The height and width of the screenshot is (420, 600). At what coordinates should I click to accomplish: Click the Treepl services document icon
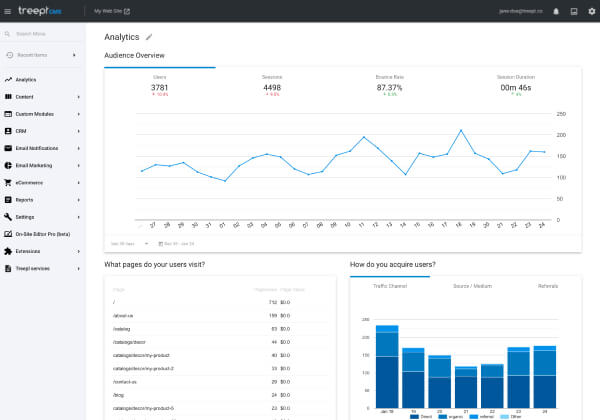point(8,269)
